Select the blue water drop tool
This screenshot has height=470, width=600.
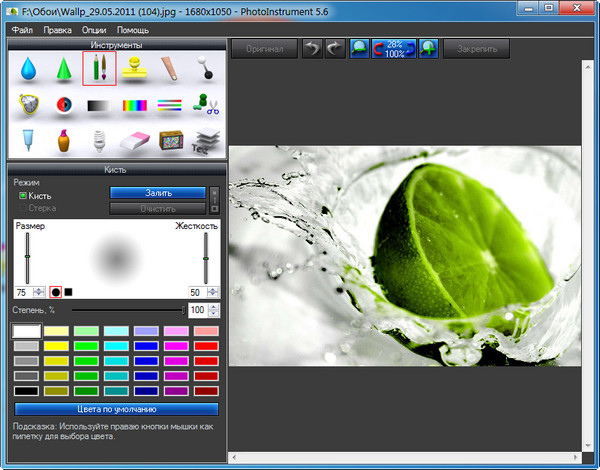pyautogui.click(x=26, y=70)
